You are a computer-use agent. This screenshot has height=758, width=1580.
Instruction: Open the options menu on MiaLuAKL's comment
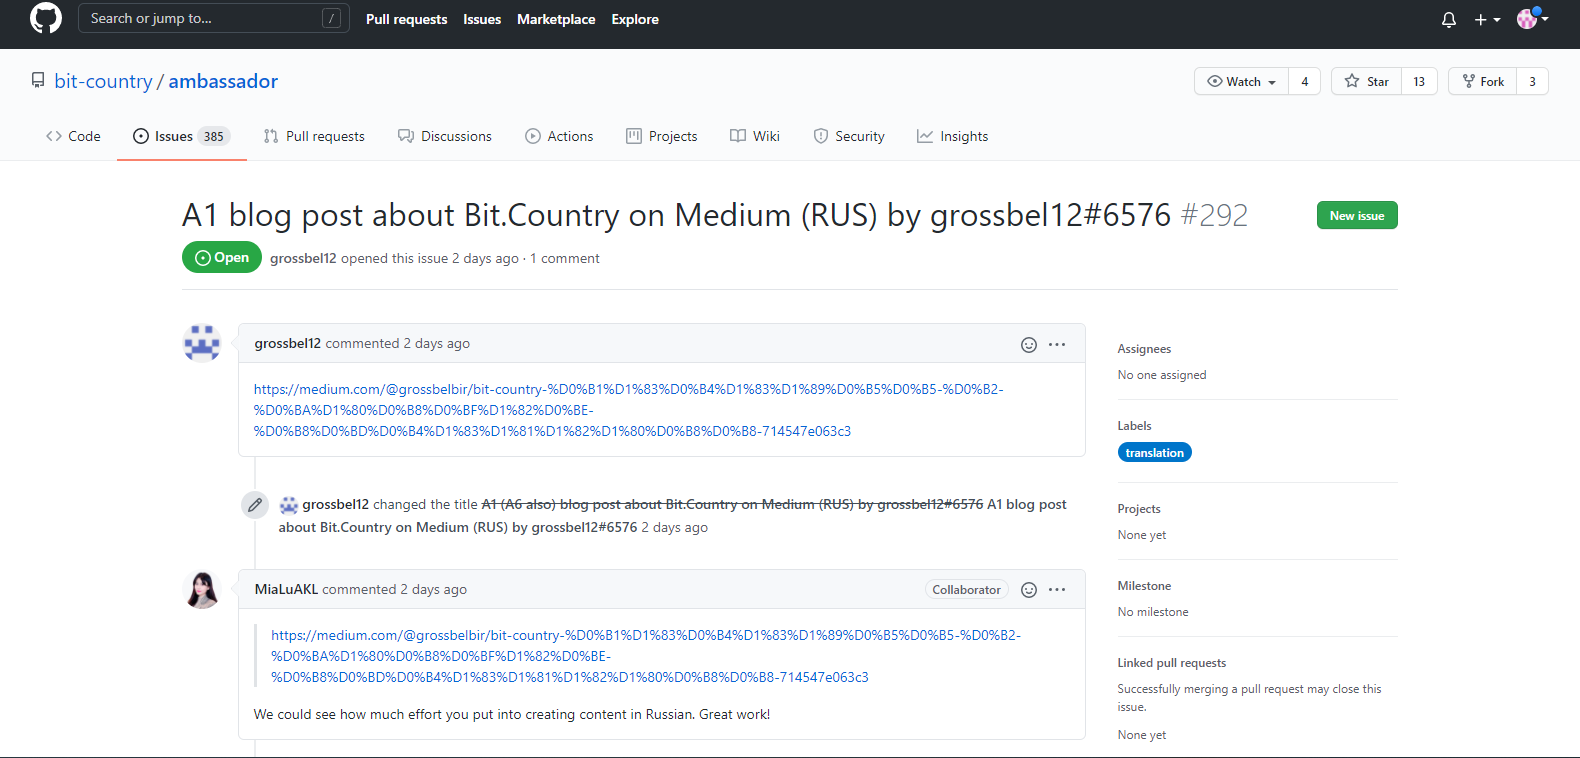1057,590
